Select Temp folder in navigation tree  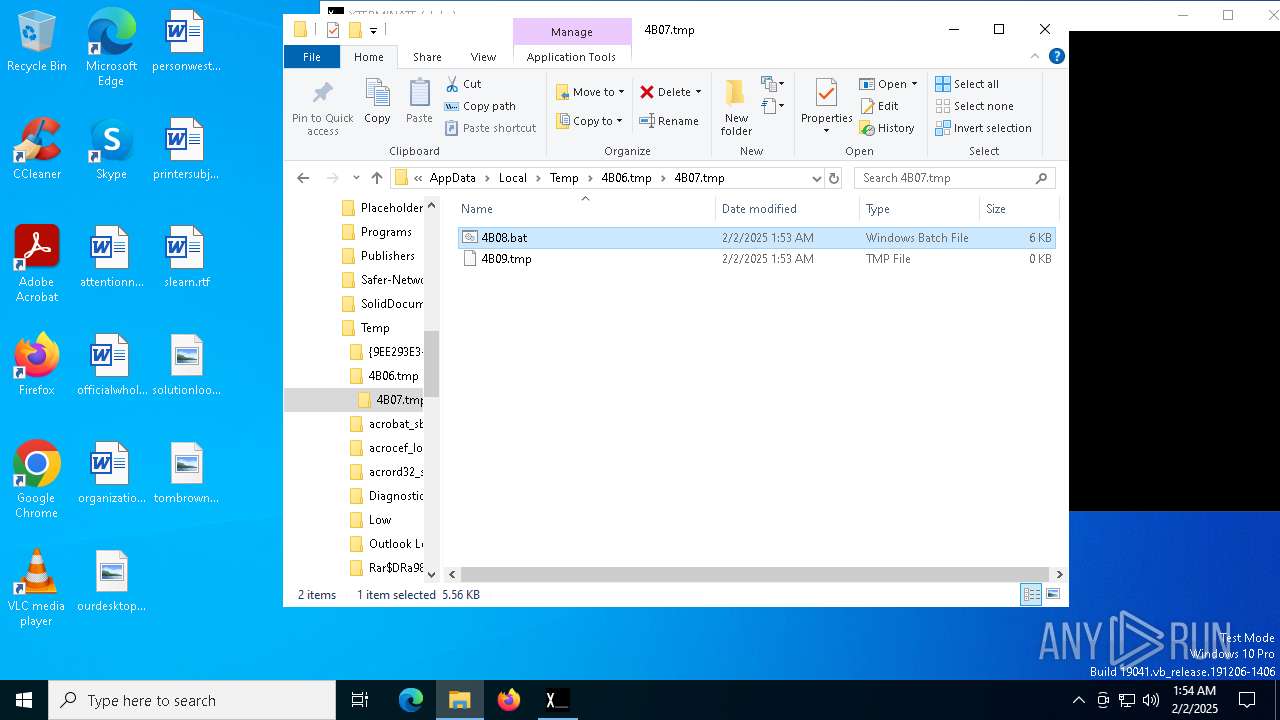(x=375, y=328)
